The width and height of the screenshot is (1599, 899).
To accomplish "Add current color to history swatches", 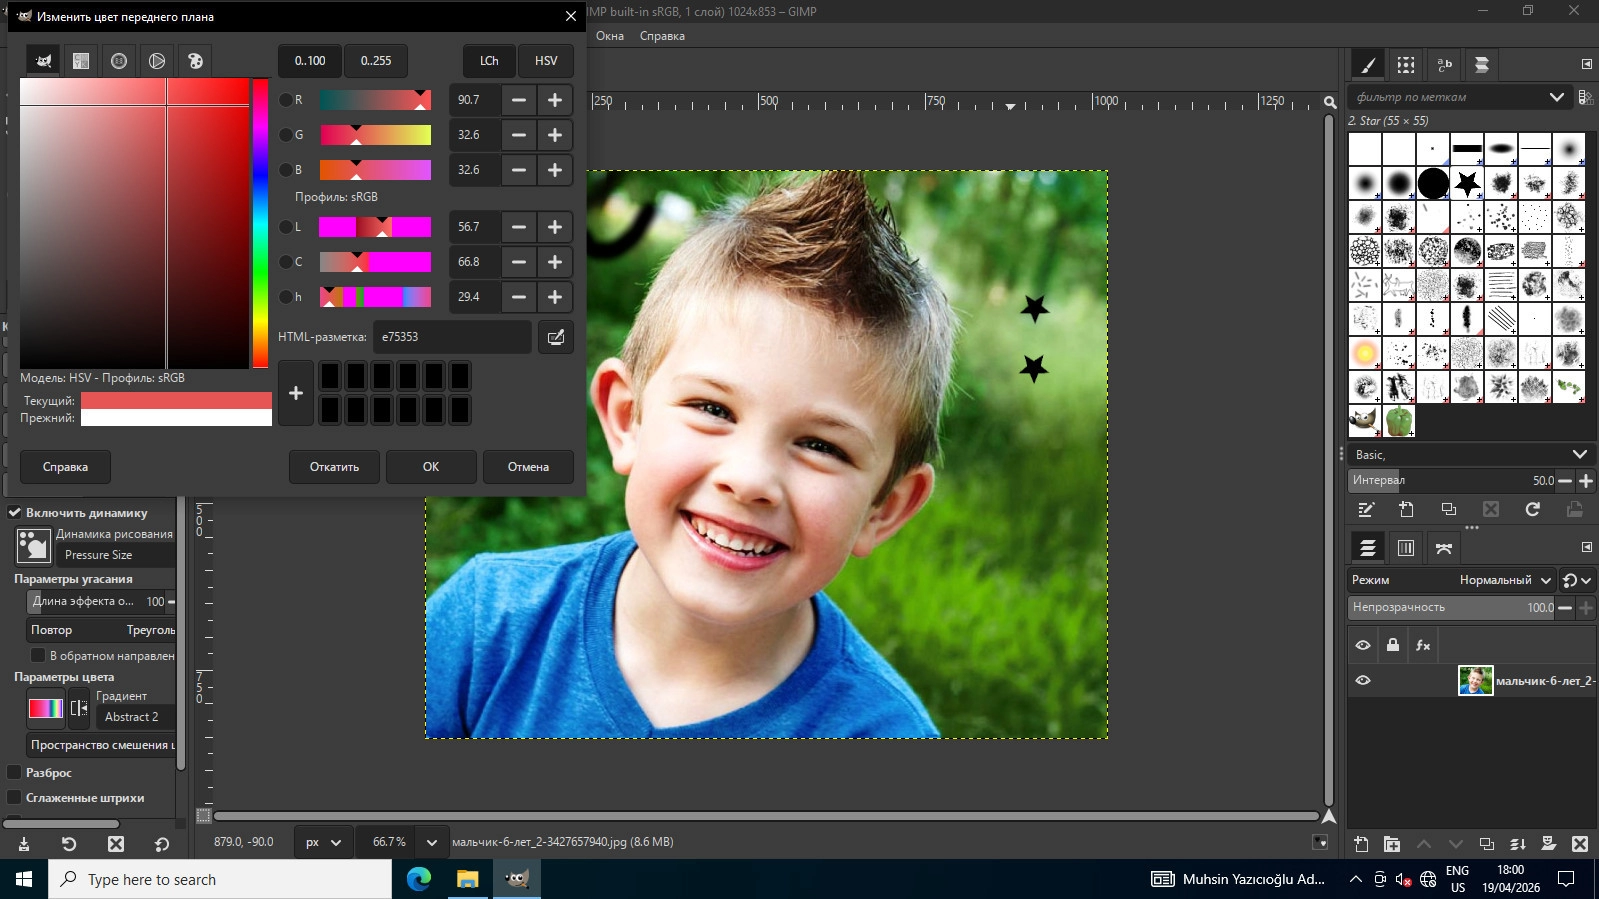I will [296, 393].
